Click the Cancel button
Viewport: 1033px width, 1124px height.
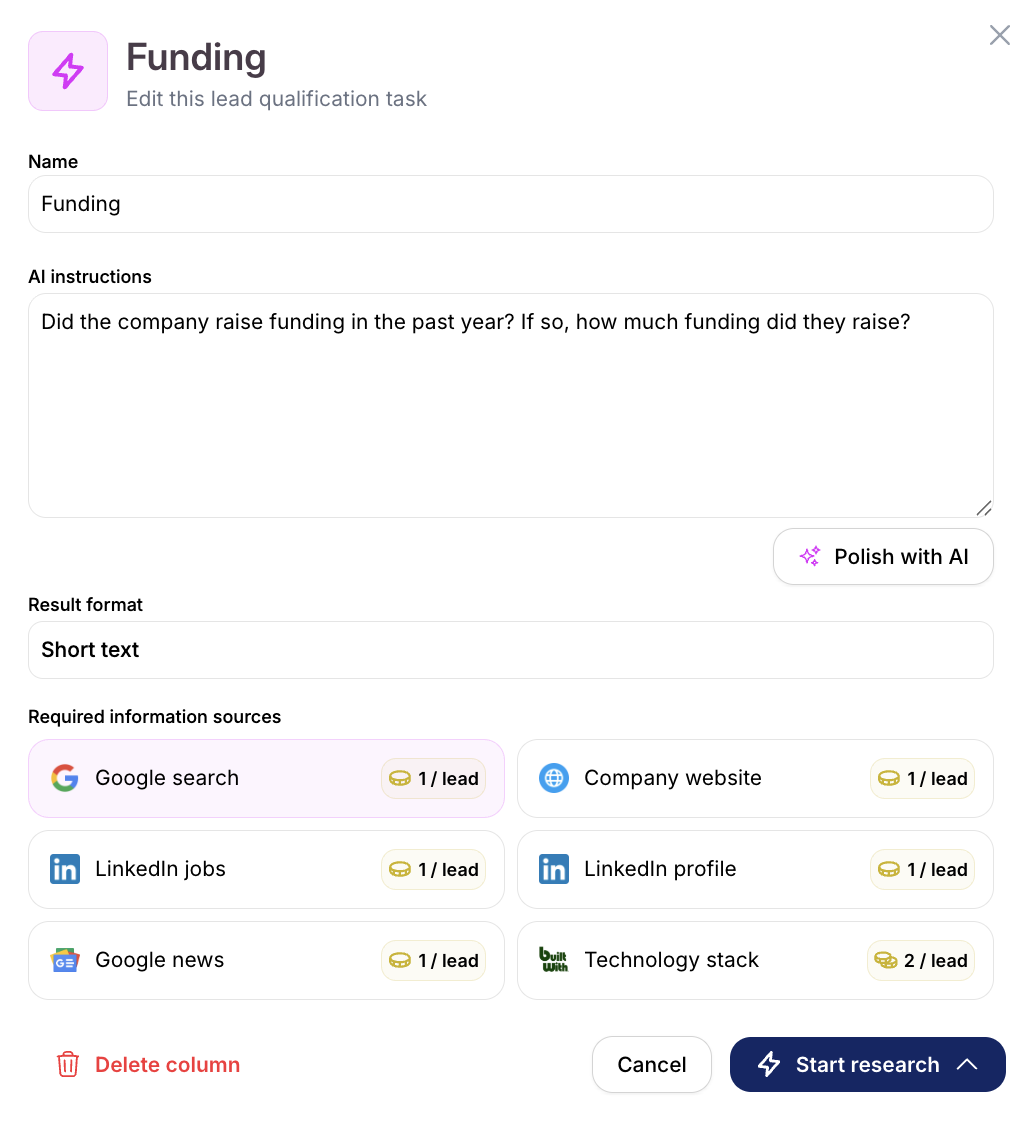point(652,1064)
